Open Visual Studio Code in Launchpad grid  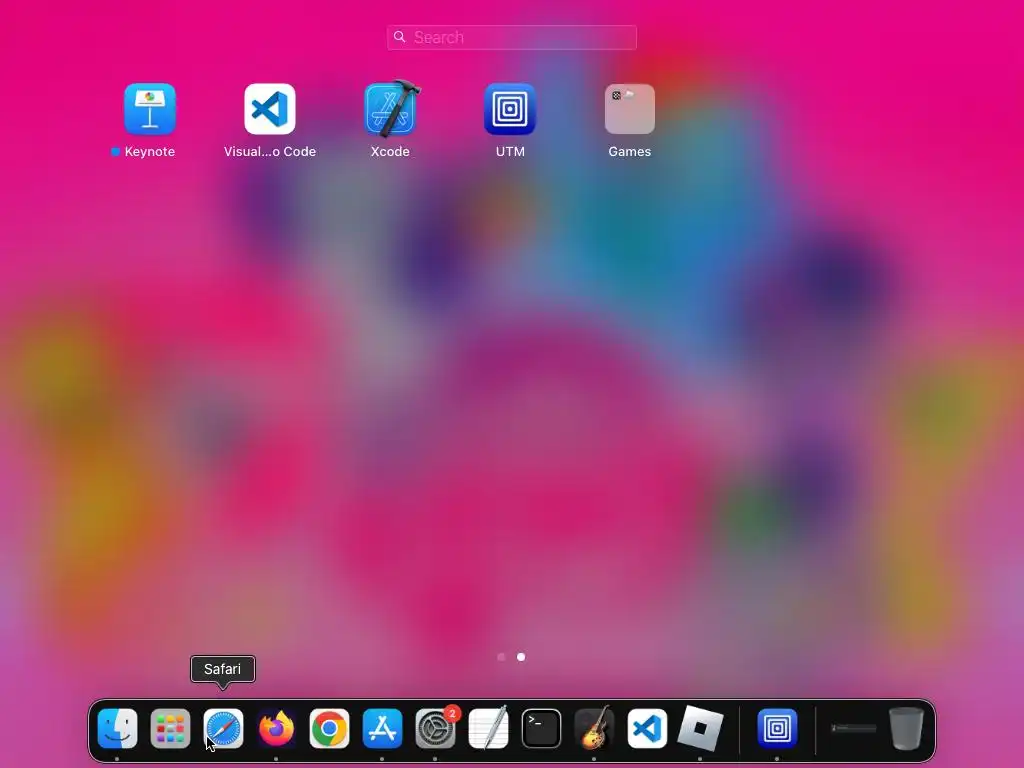270,109
